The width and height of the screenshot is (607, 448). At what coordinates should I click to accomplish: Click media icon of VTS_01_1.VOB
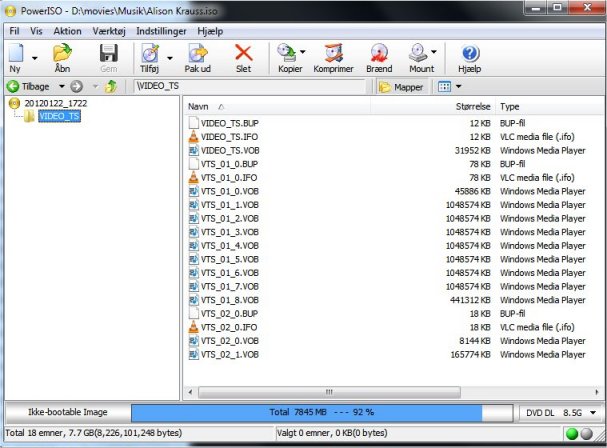click(194, 205)
